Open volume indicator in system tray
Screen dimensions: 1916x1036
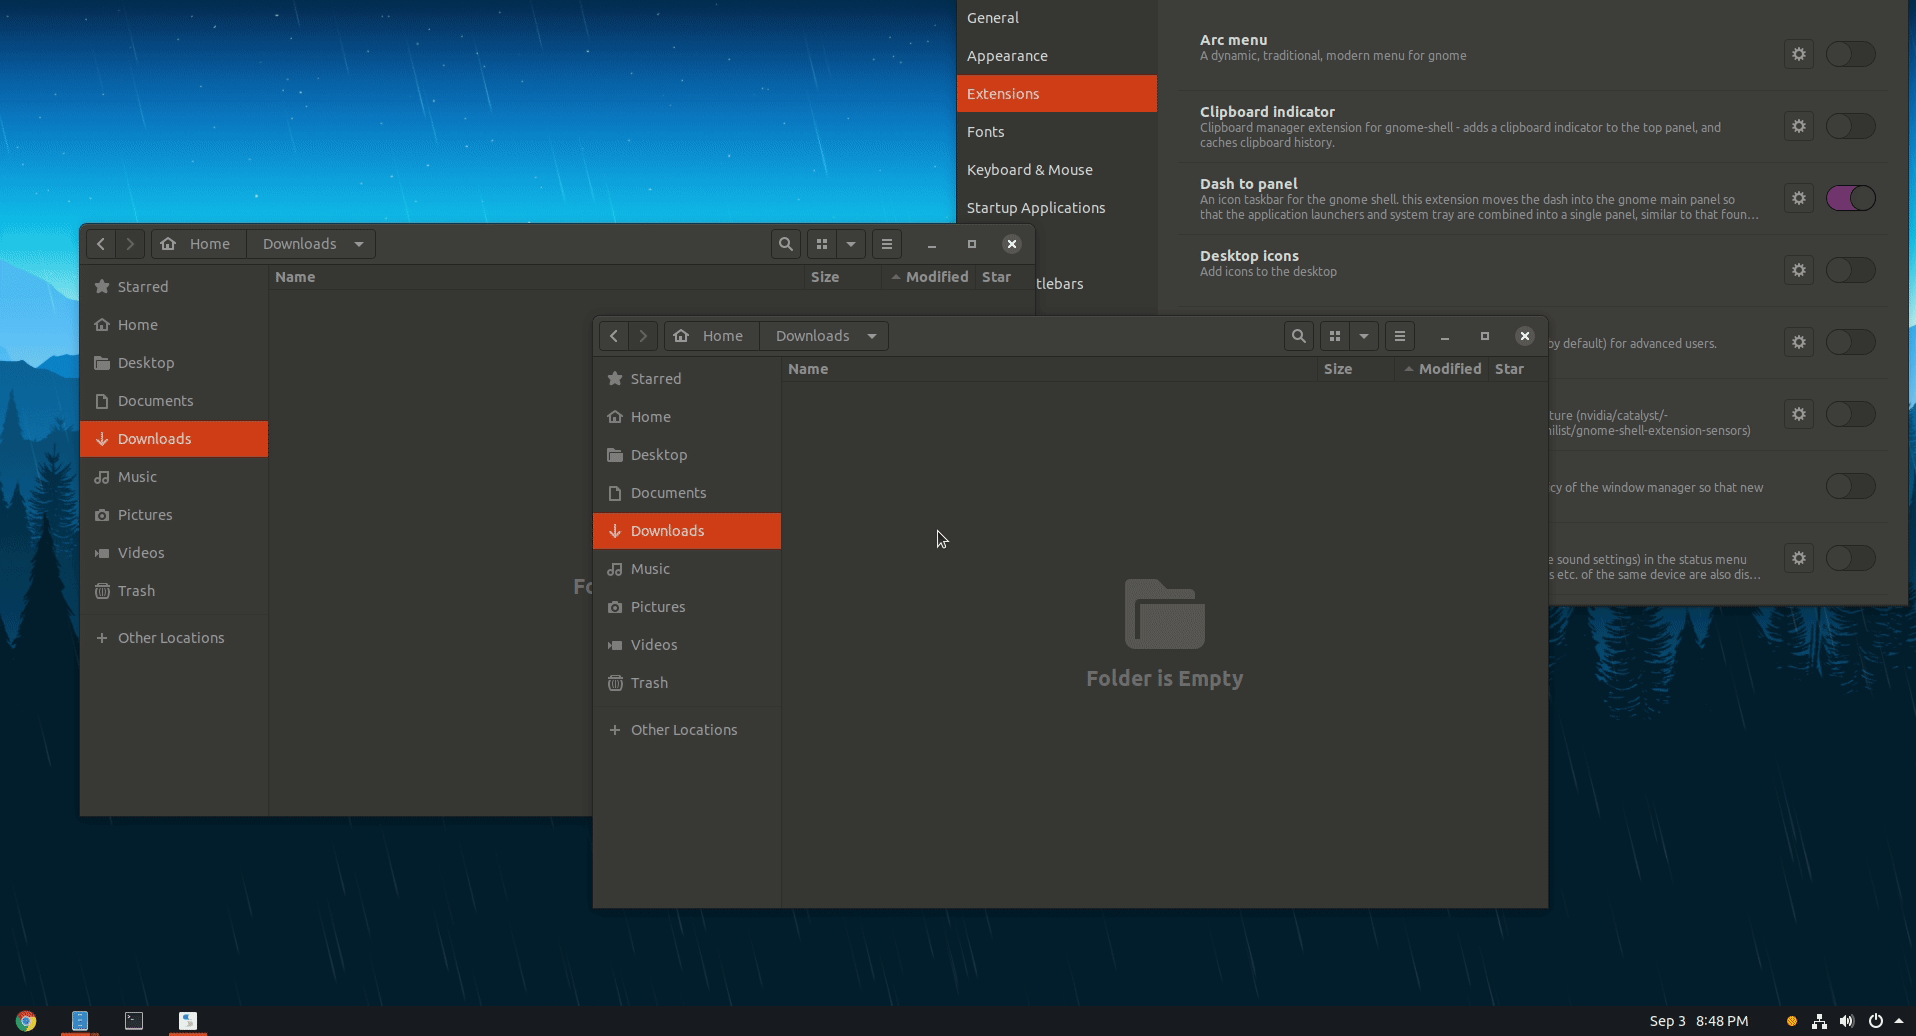[1846, 1021]
